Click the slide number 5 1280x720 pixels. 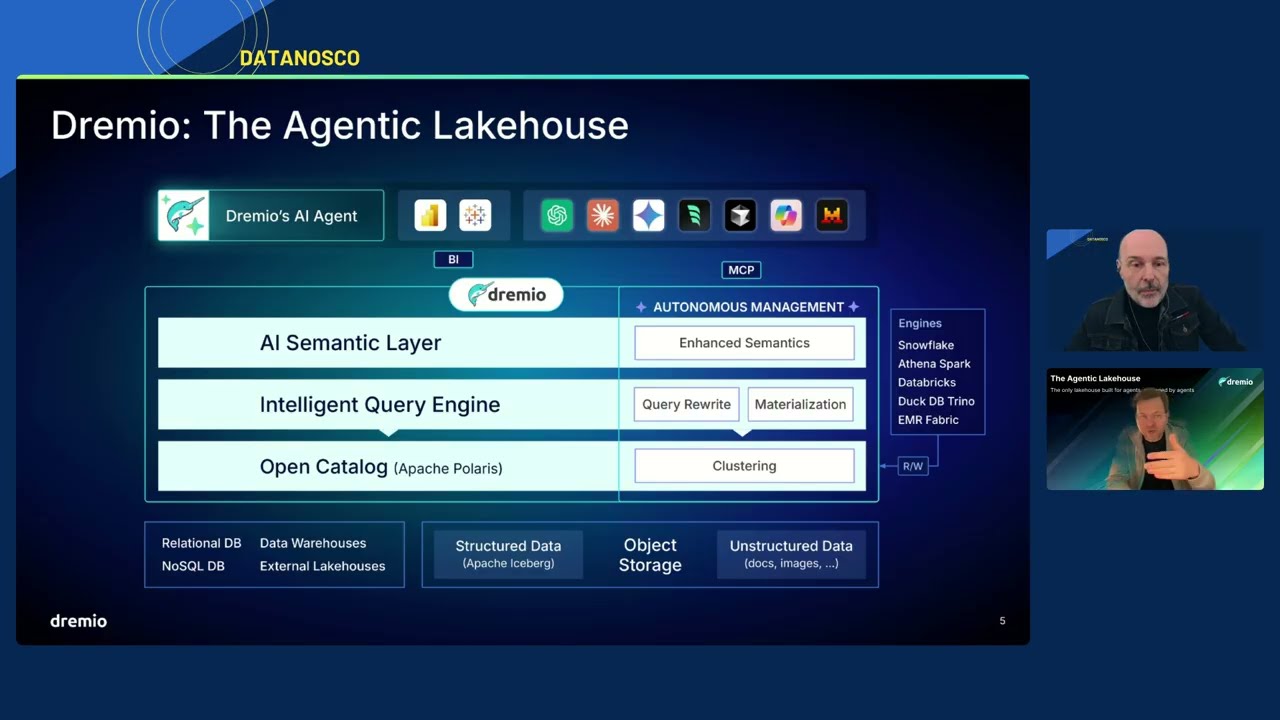tap(1002, 621)
